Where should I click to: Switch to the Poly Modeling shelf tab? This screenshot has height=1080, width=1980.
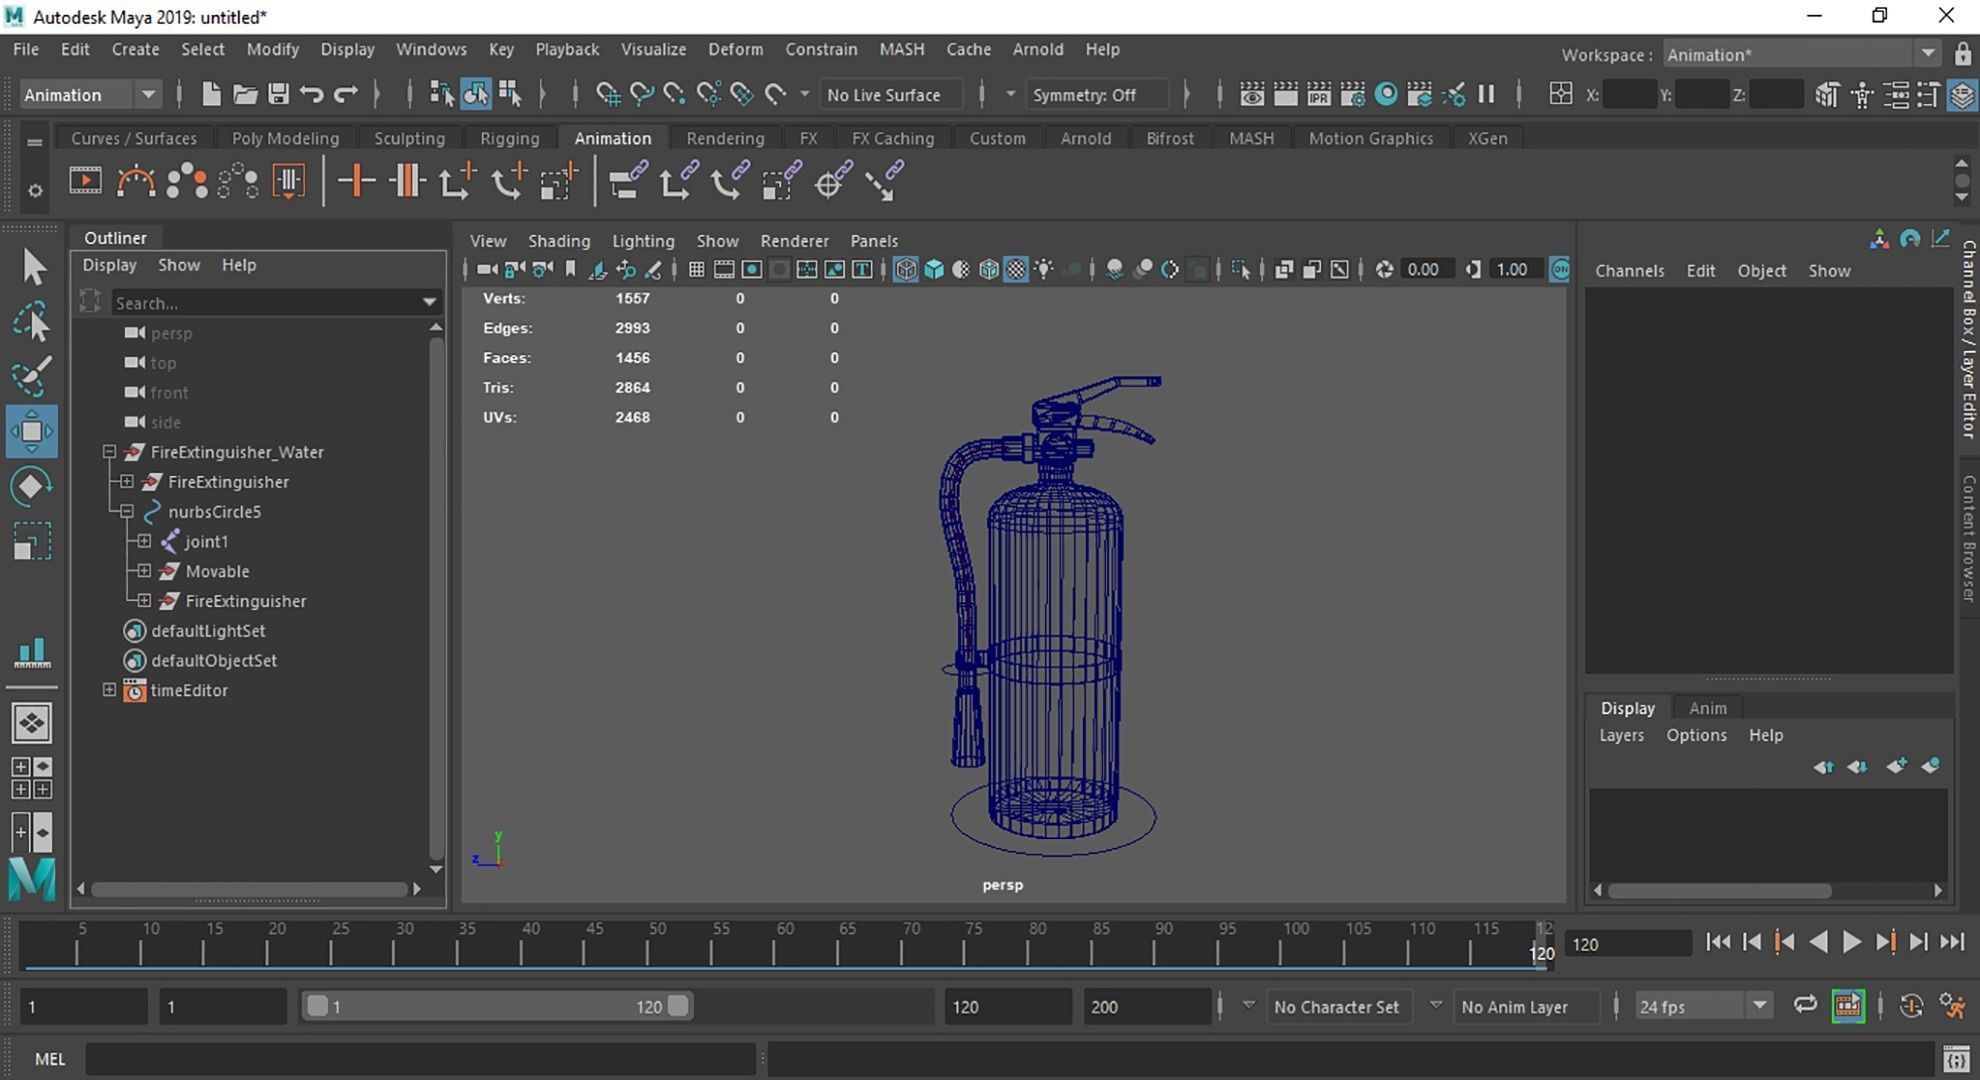pos(285,138)
